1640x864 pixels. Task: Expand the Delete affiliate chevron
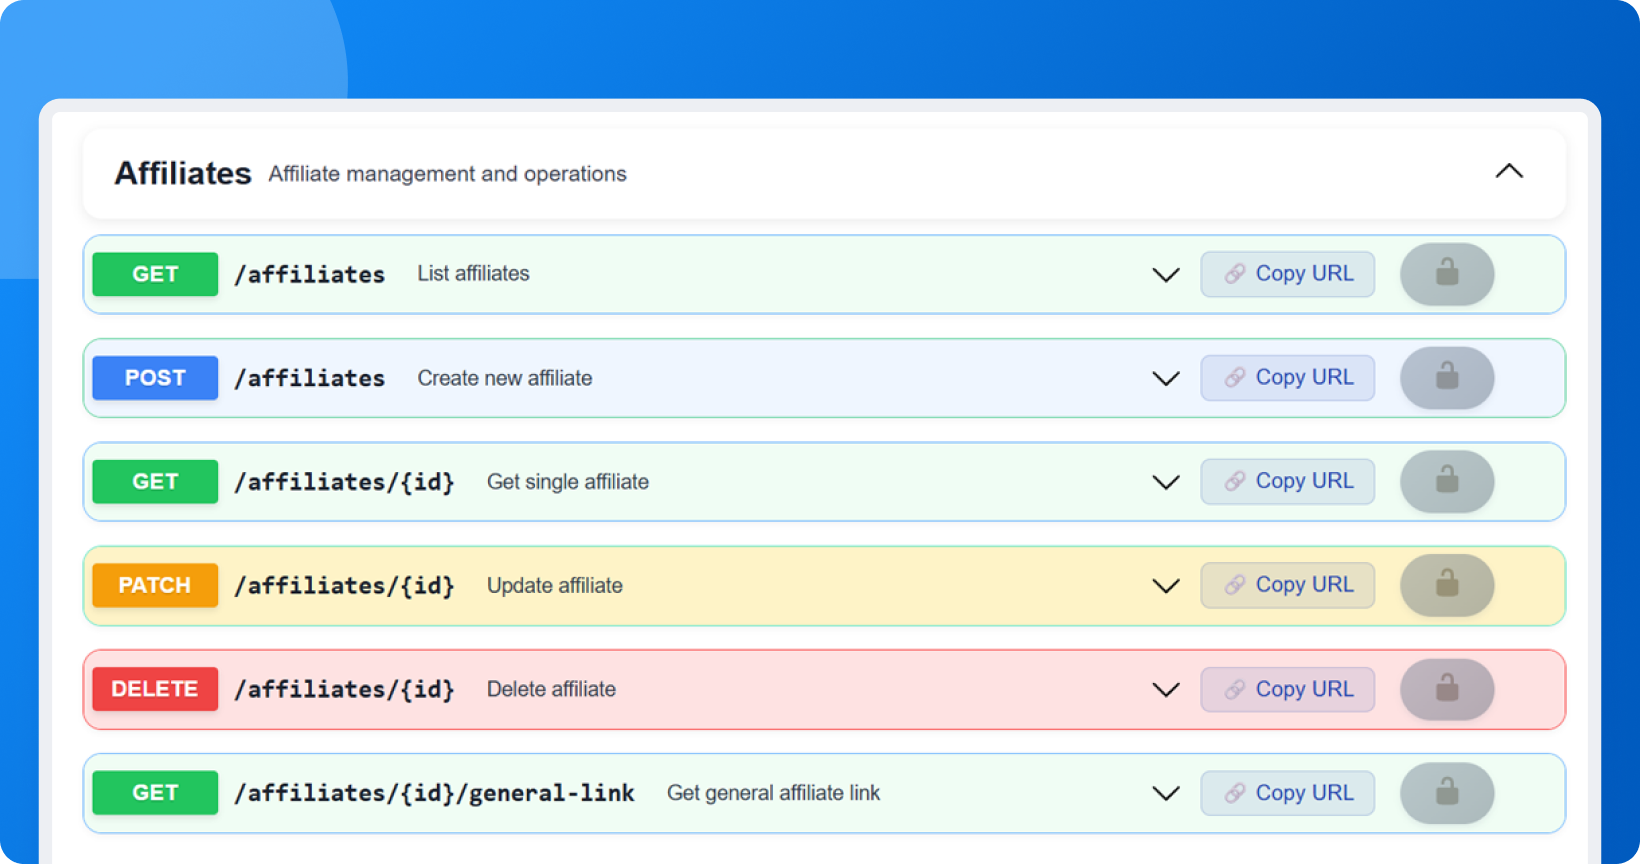pos(1165,690)
